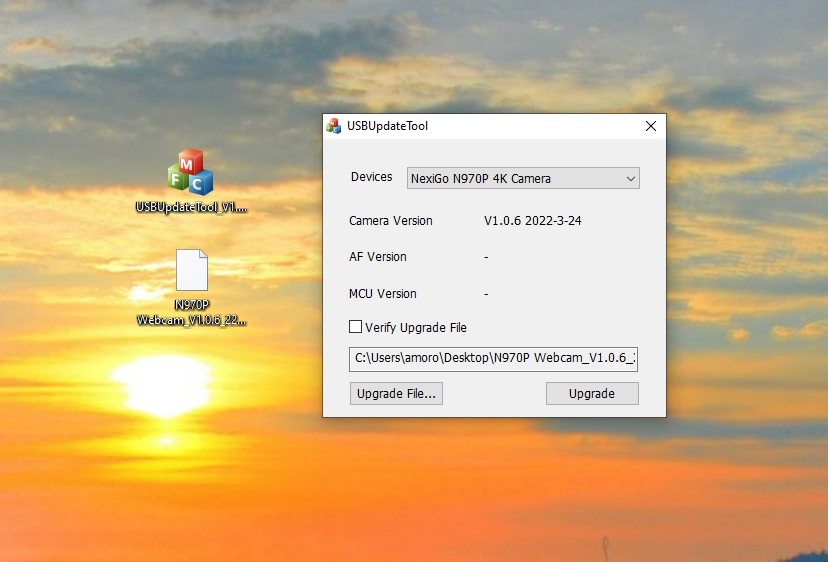828x562 pixels.
Task: Click the Camera Version value V1.0.6 2022-3-24
Action: [532, 221]
